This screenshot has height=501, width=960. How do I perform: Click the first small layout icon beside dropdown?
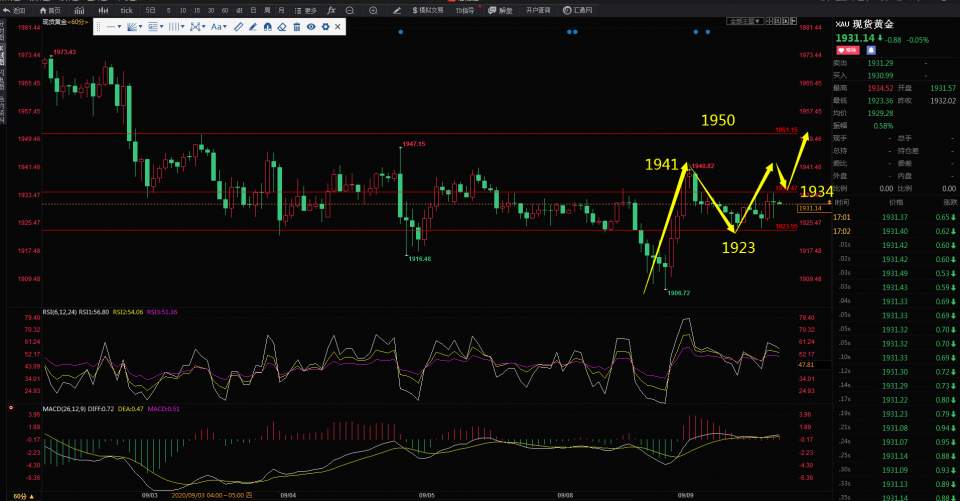770,21
